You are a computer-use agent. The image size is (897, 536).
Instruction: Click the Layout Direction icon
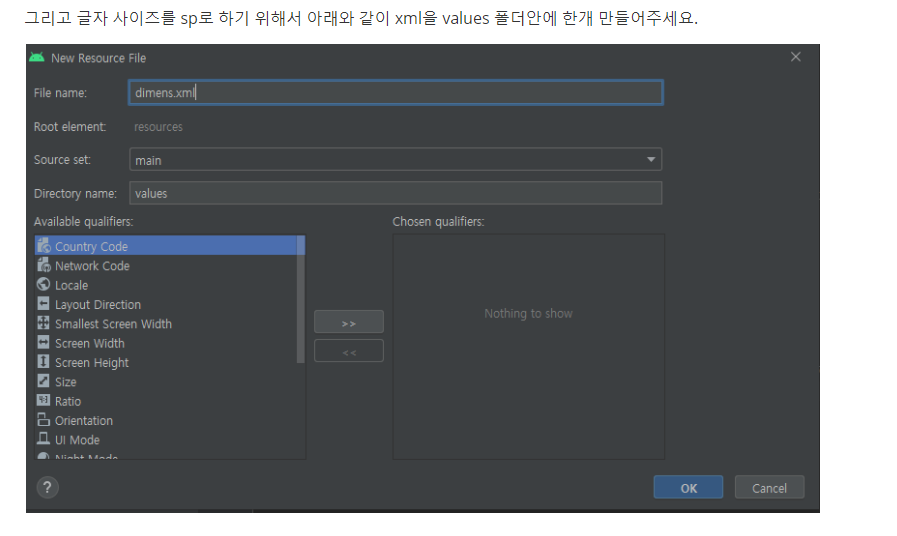click(x=43, y=304)
